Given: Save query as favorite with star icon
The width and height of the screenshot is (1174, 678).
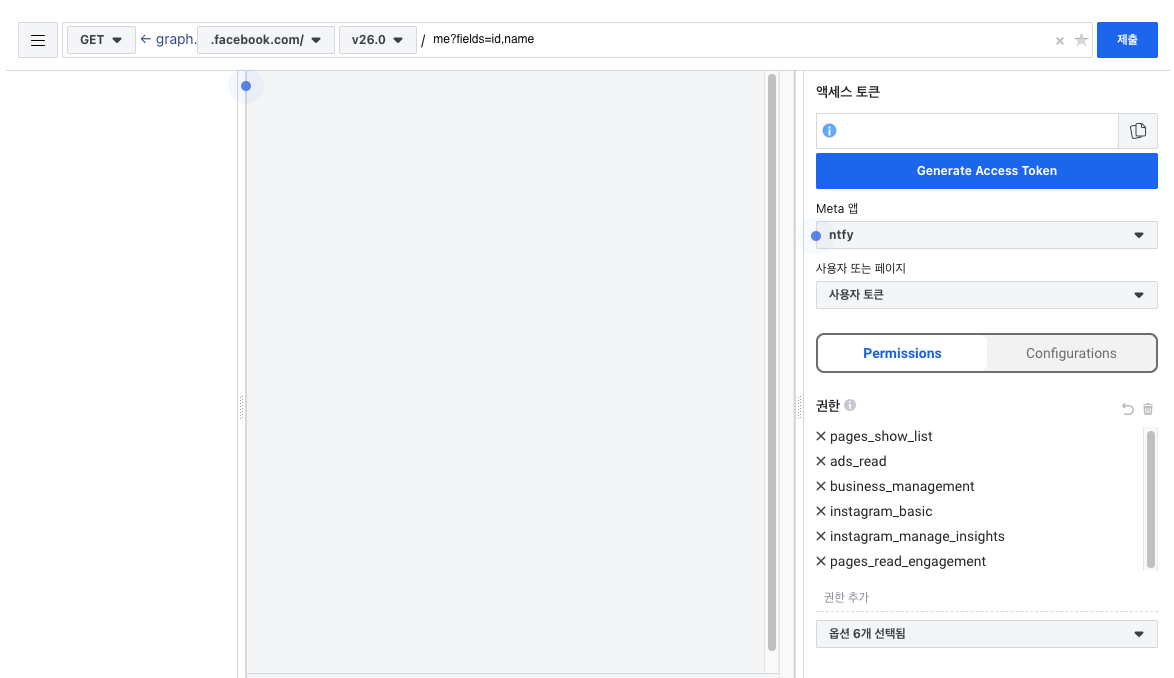Looking at the screenshot, I should (1081, 40).
